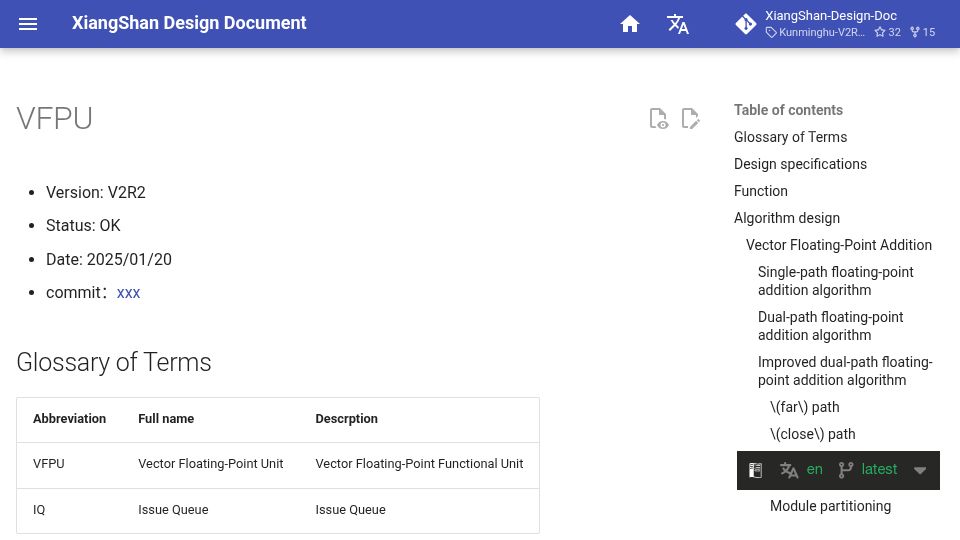Jump to the far path entry

point(804,407)
